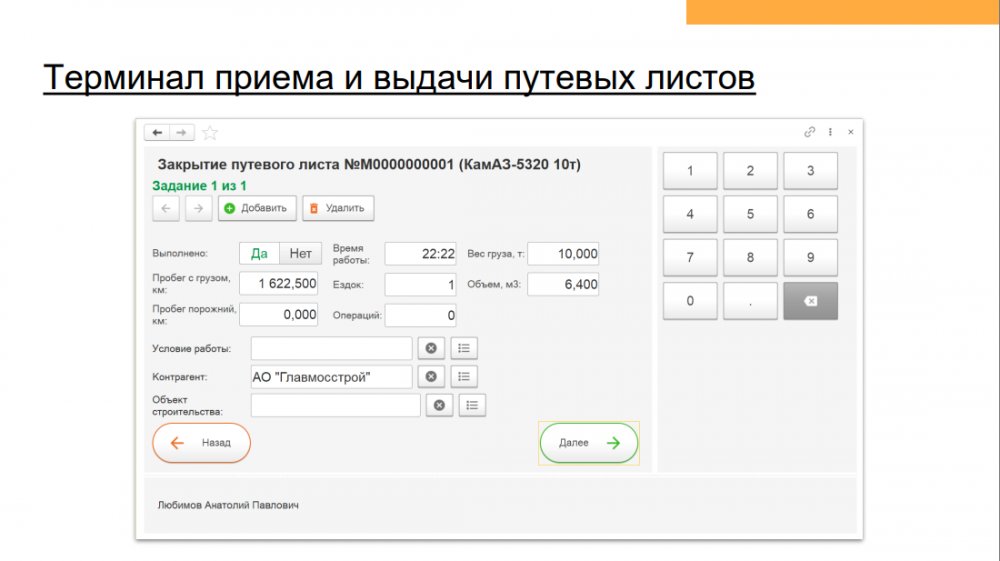Clear the Условие работы field

click(431, 348)
